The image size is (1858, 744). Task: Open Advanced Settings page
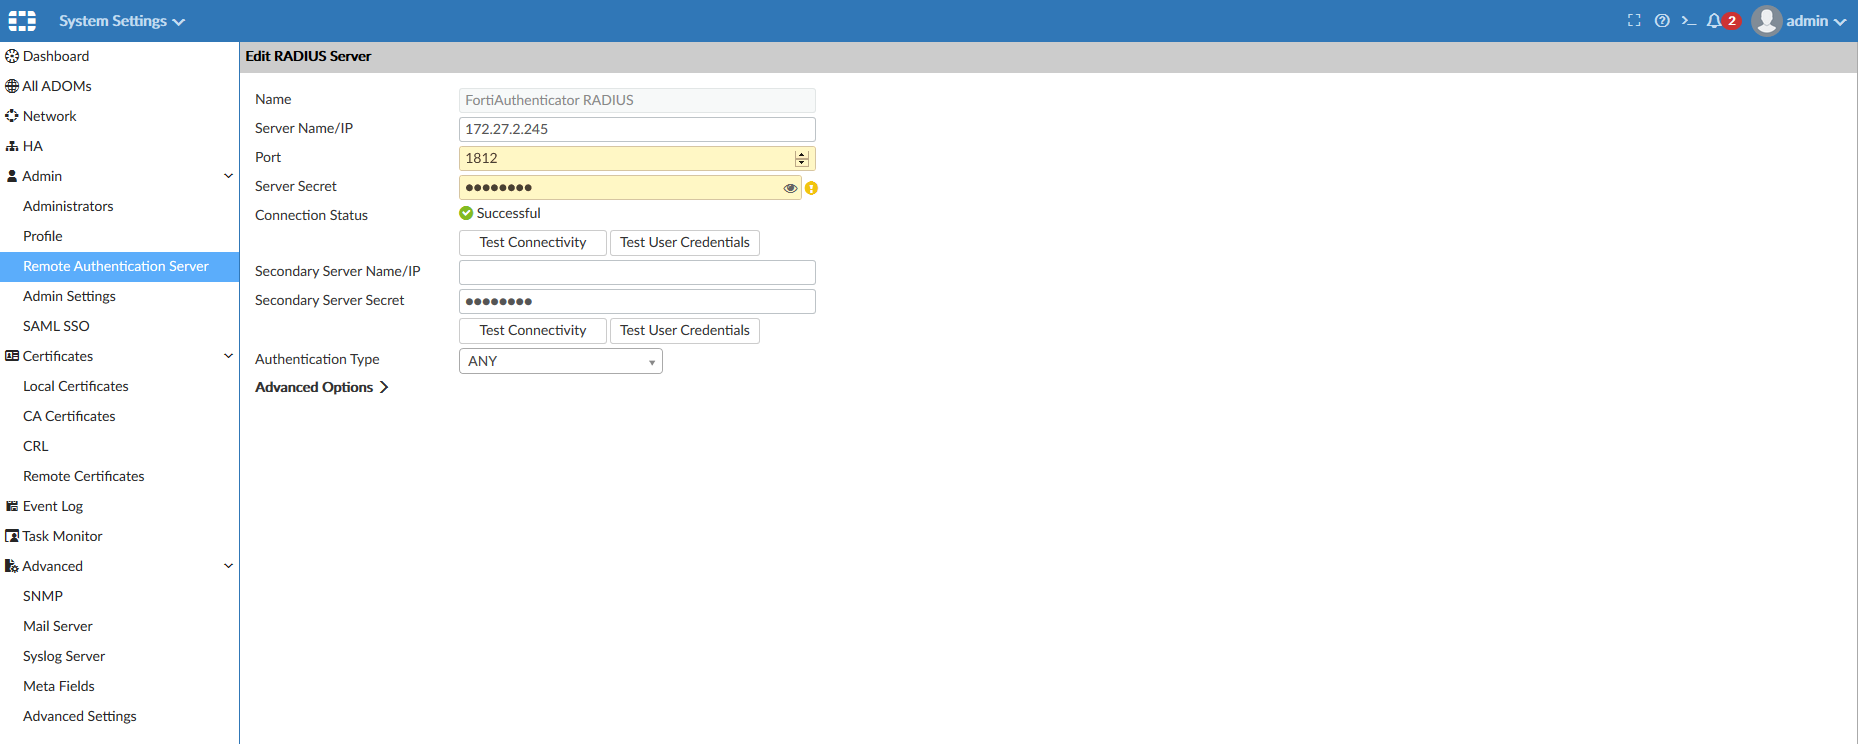80,716
